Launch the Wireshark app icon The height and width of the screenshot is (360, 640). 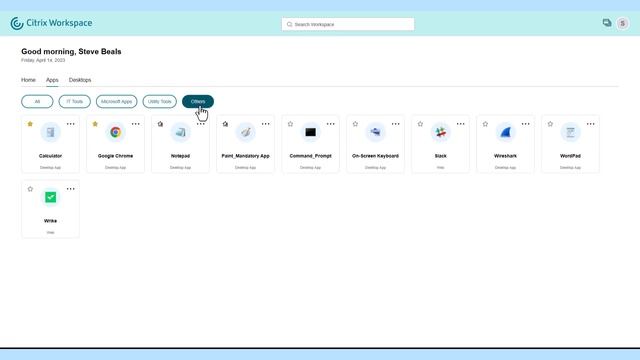pos(505,132)
